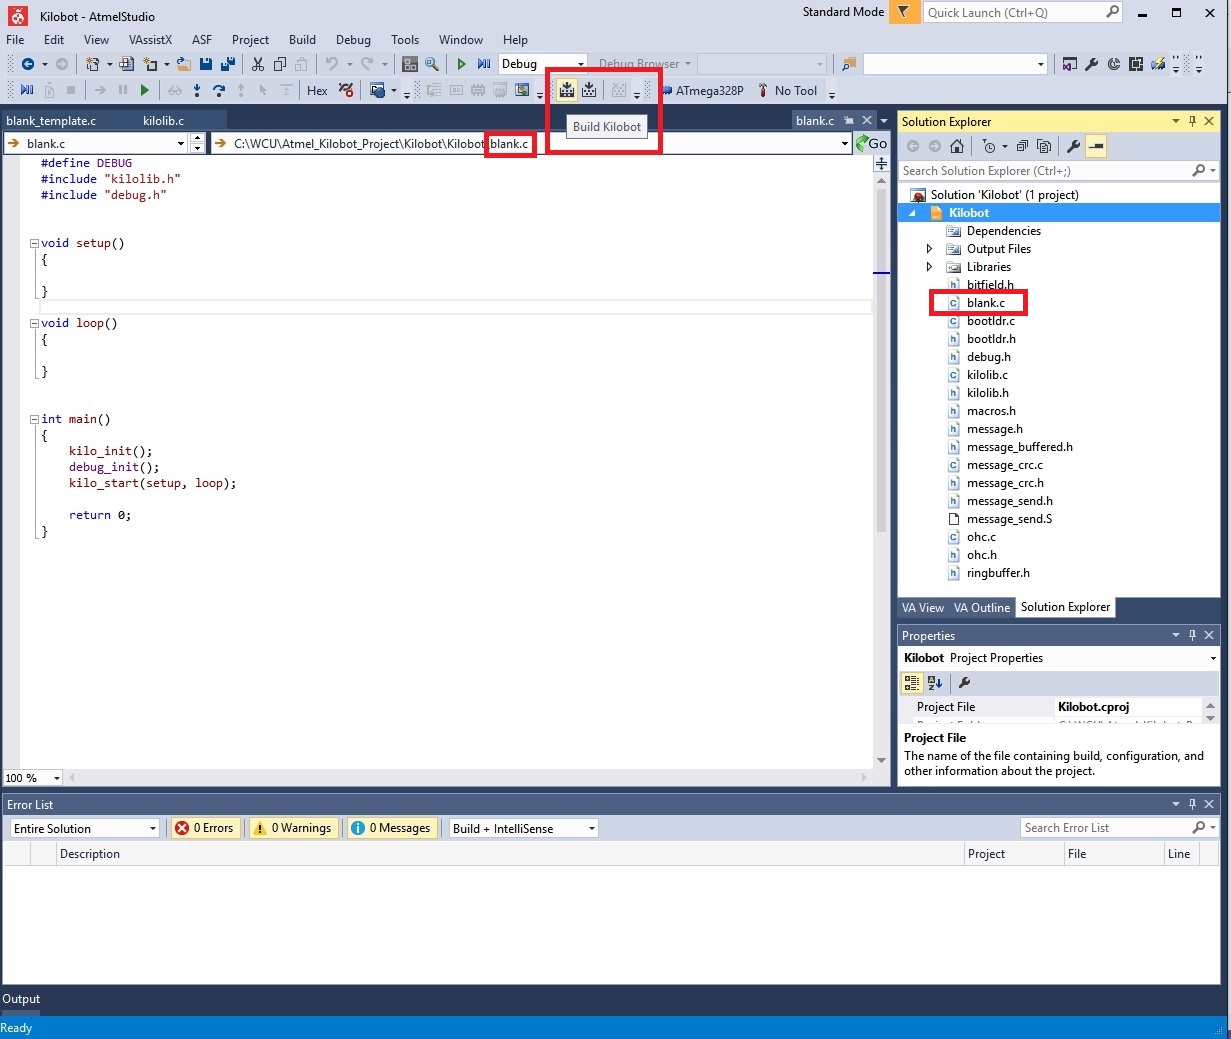Image resolution: width=1231 pixels, height=1039 pixels.
Task: Click the Start Debugging and Break icon
Action: [x=484, y=64]
